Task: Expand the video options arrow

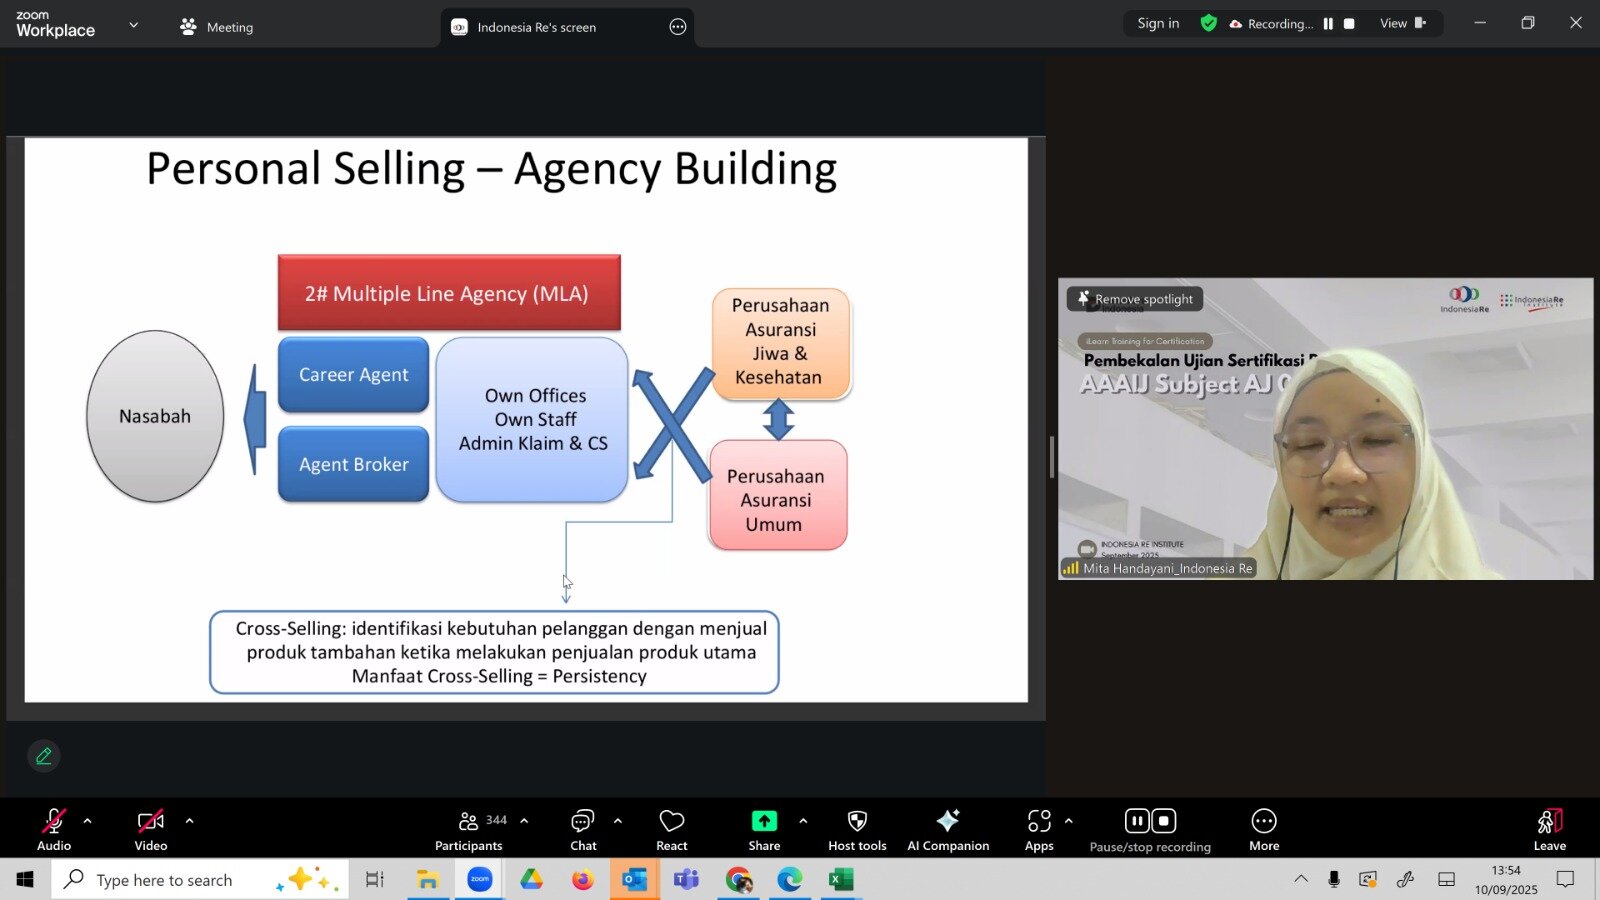Action: pyautogui.click(x=190, y=821)
